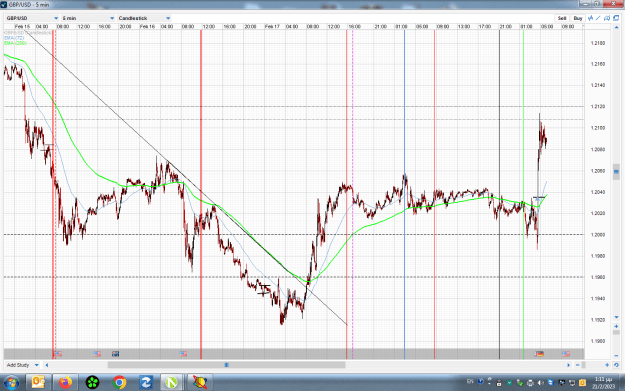
Task: Select the trend line drawing tool
Action: [598, 18]
